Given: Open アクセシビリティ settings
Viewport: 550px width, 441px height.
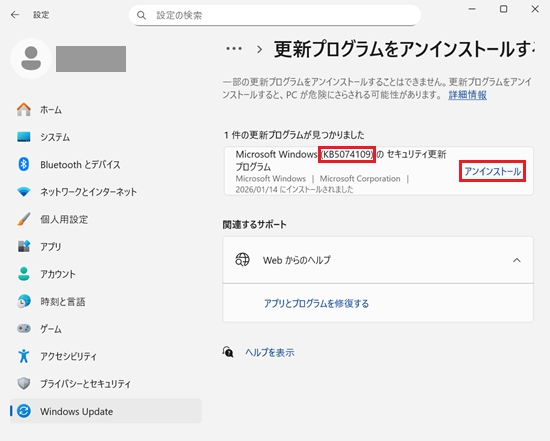Looking at the screenshot, I should (106, 356).
